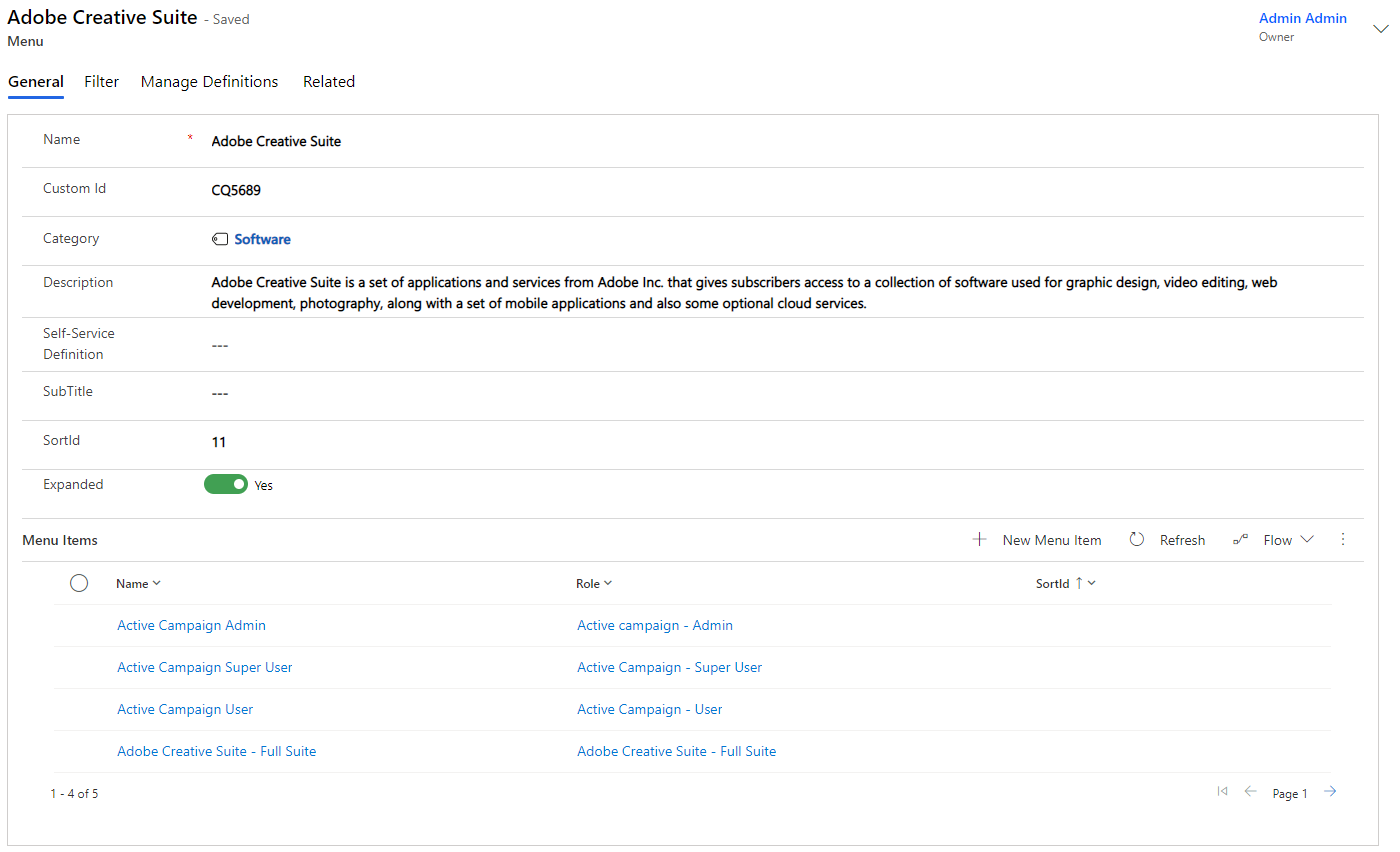Click the Software category tag icon
The height and width of the screenshot is (852, 1400).
[220, 240]
